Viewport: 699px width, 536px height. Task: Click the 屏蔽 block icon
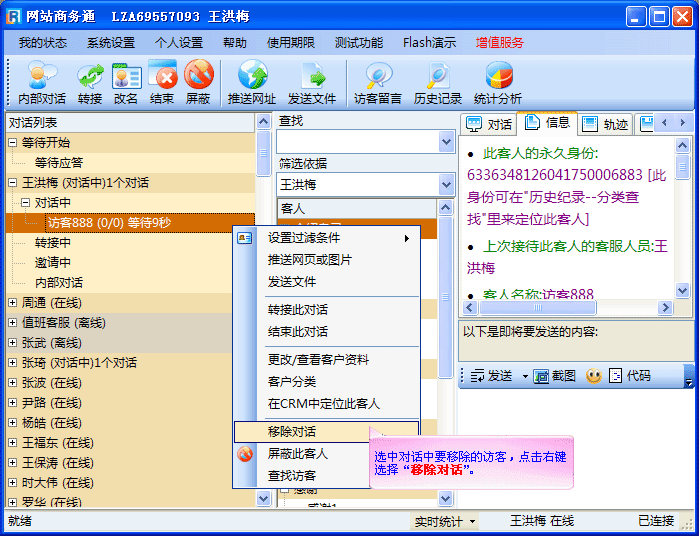(198, 82)
